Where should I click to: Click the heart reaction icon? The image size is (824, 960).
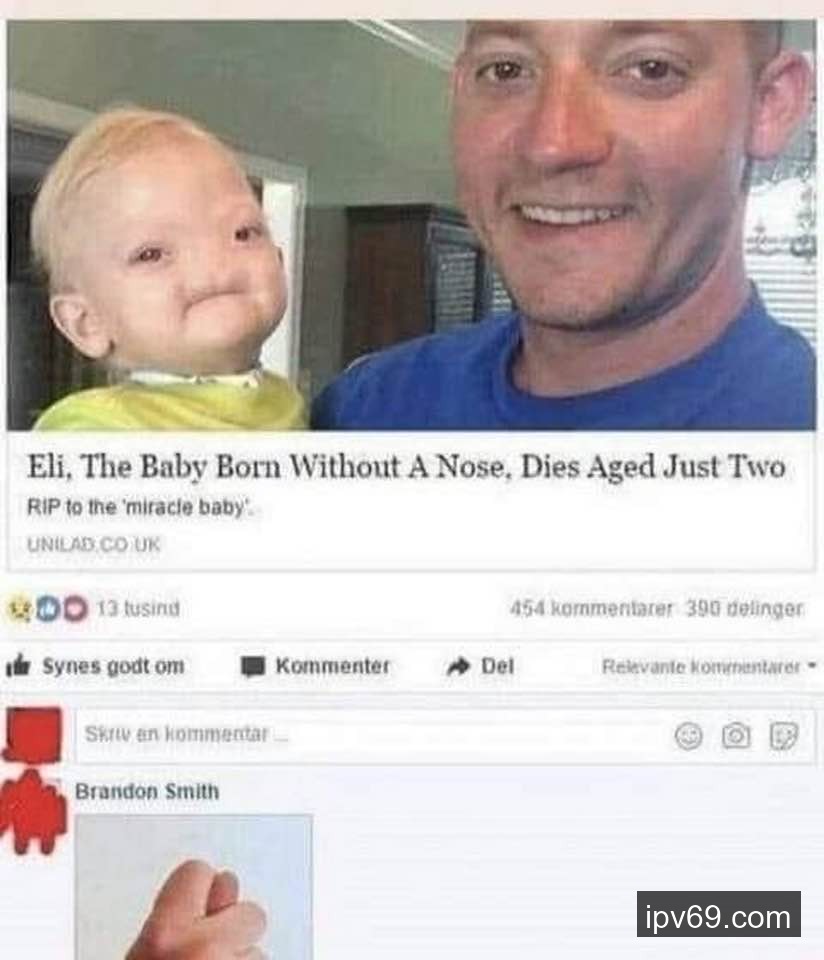tap(76, 609)
